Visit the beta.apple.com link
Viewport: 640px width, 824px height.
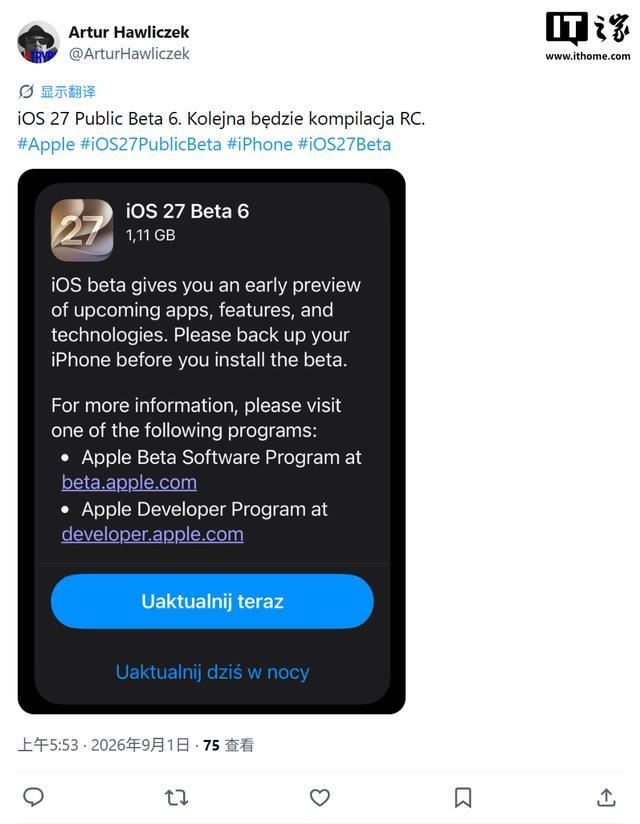pos(129,482)
